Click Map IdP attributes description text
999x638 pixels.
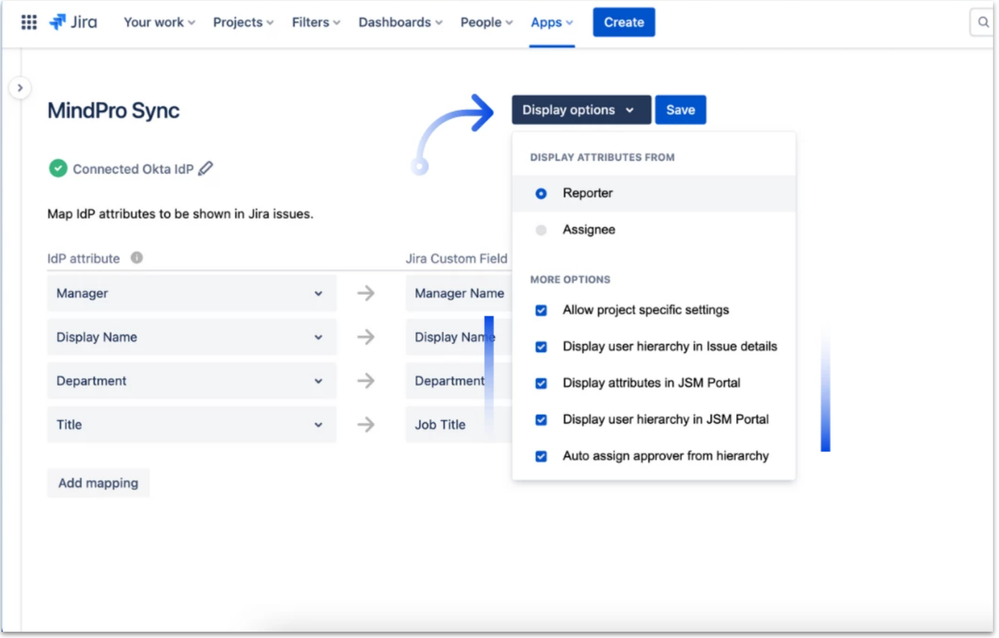(x=180, y=214)
